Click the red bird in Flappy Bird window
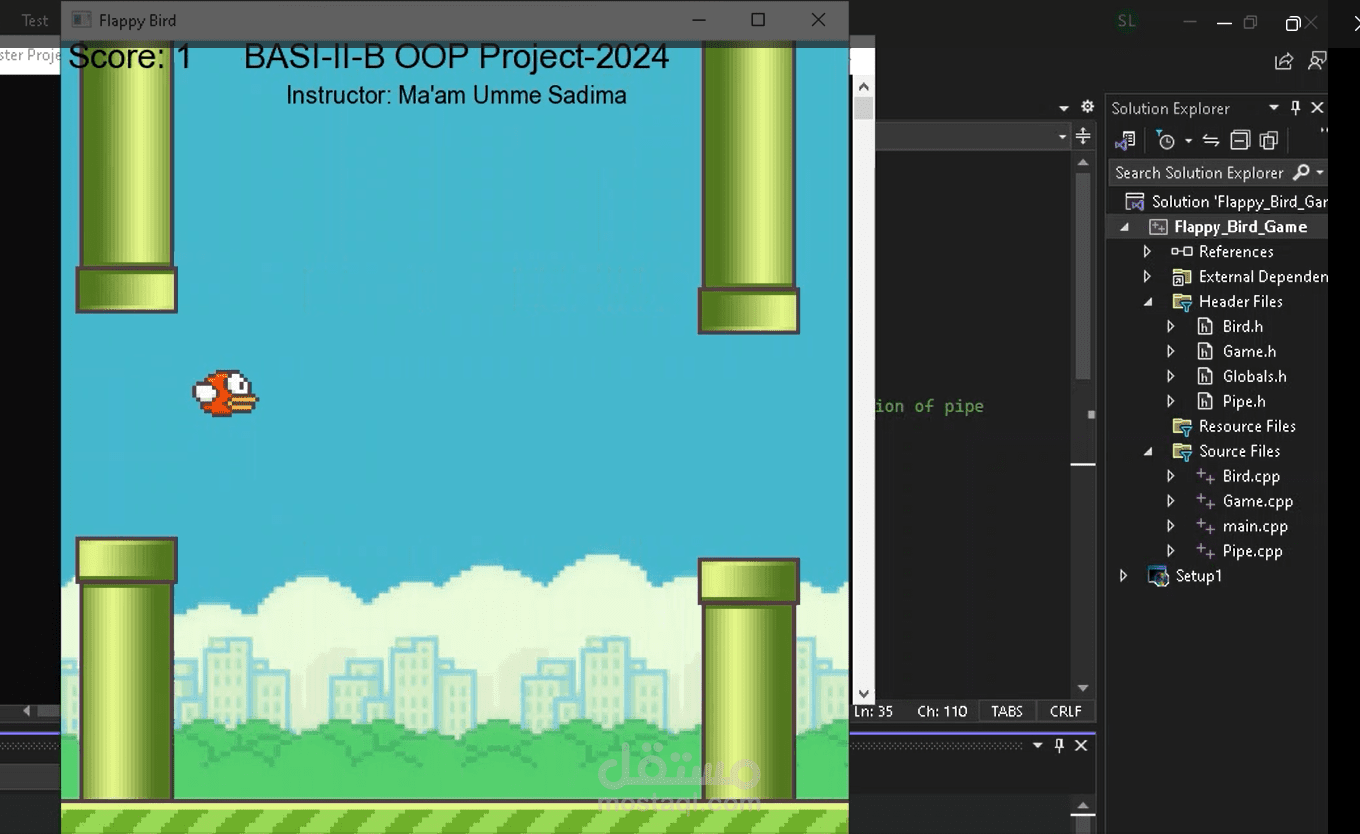This screenshot has height=834, width=1360. click(x=225, y=393)
